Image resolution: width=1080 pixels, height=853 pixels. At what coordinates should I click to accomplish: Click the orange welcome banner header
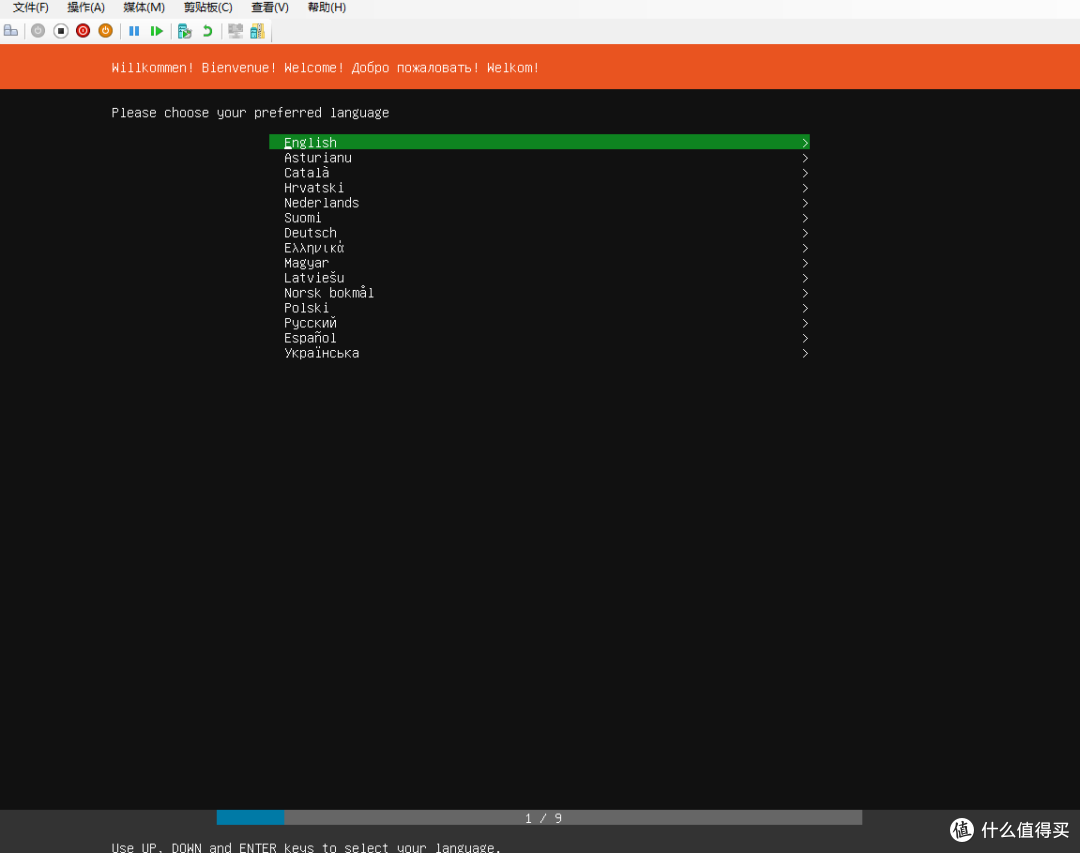(x=540, y=67)
